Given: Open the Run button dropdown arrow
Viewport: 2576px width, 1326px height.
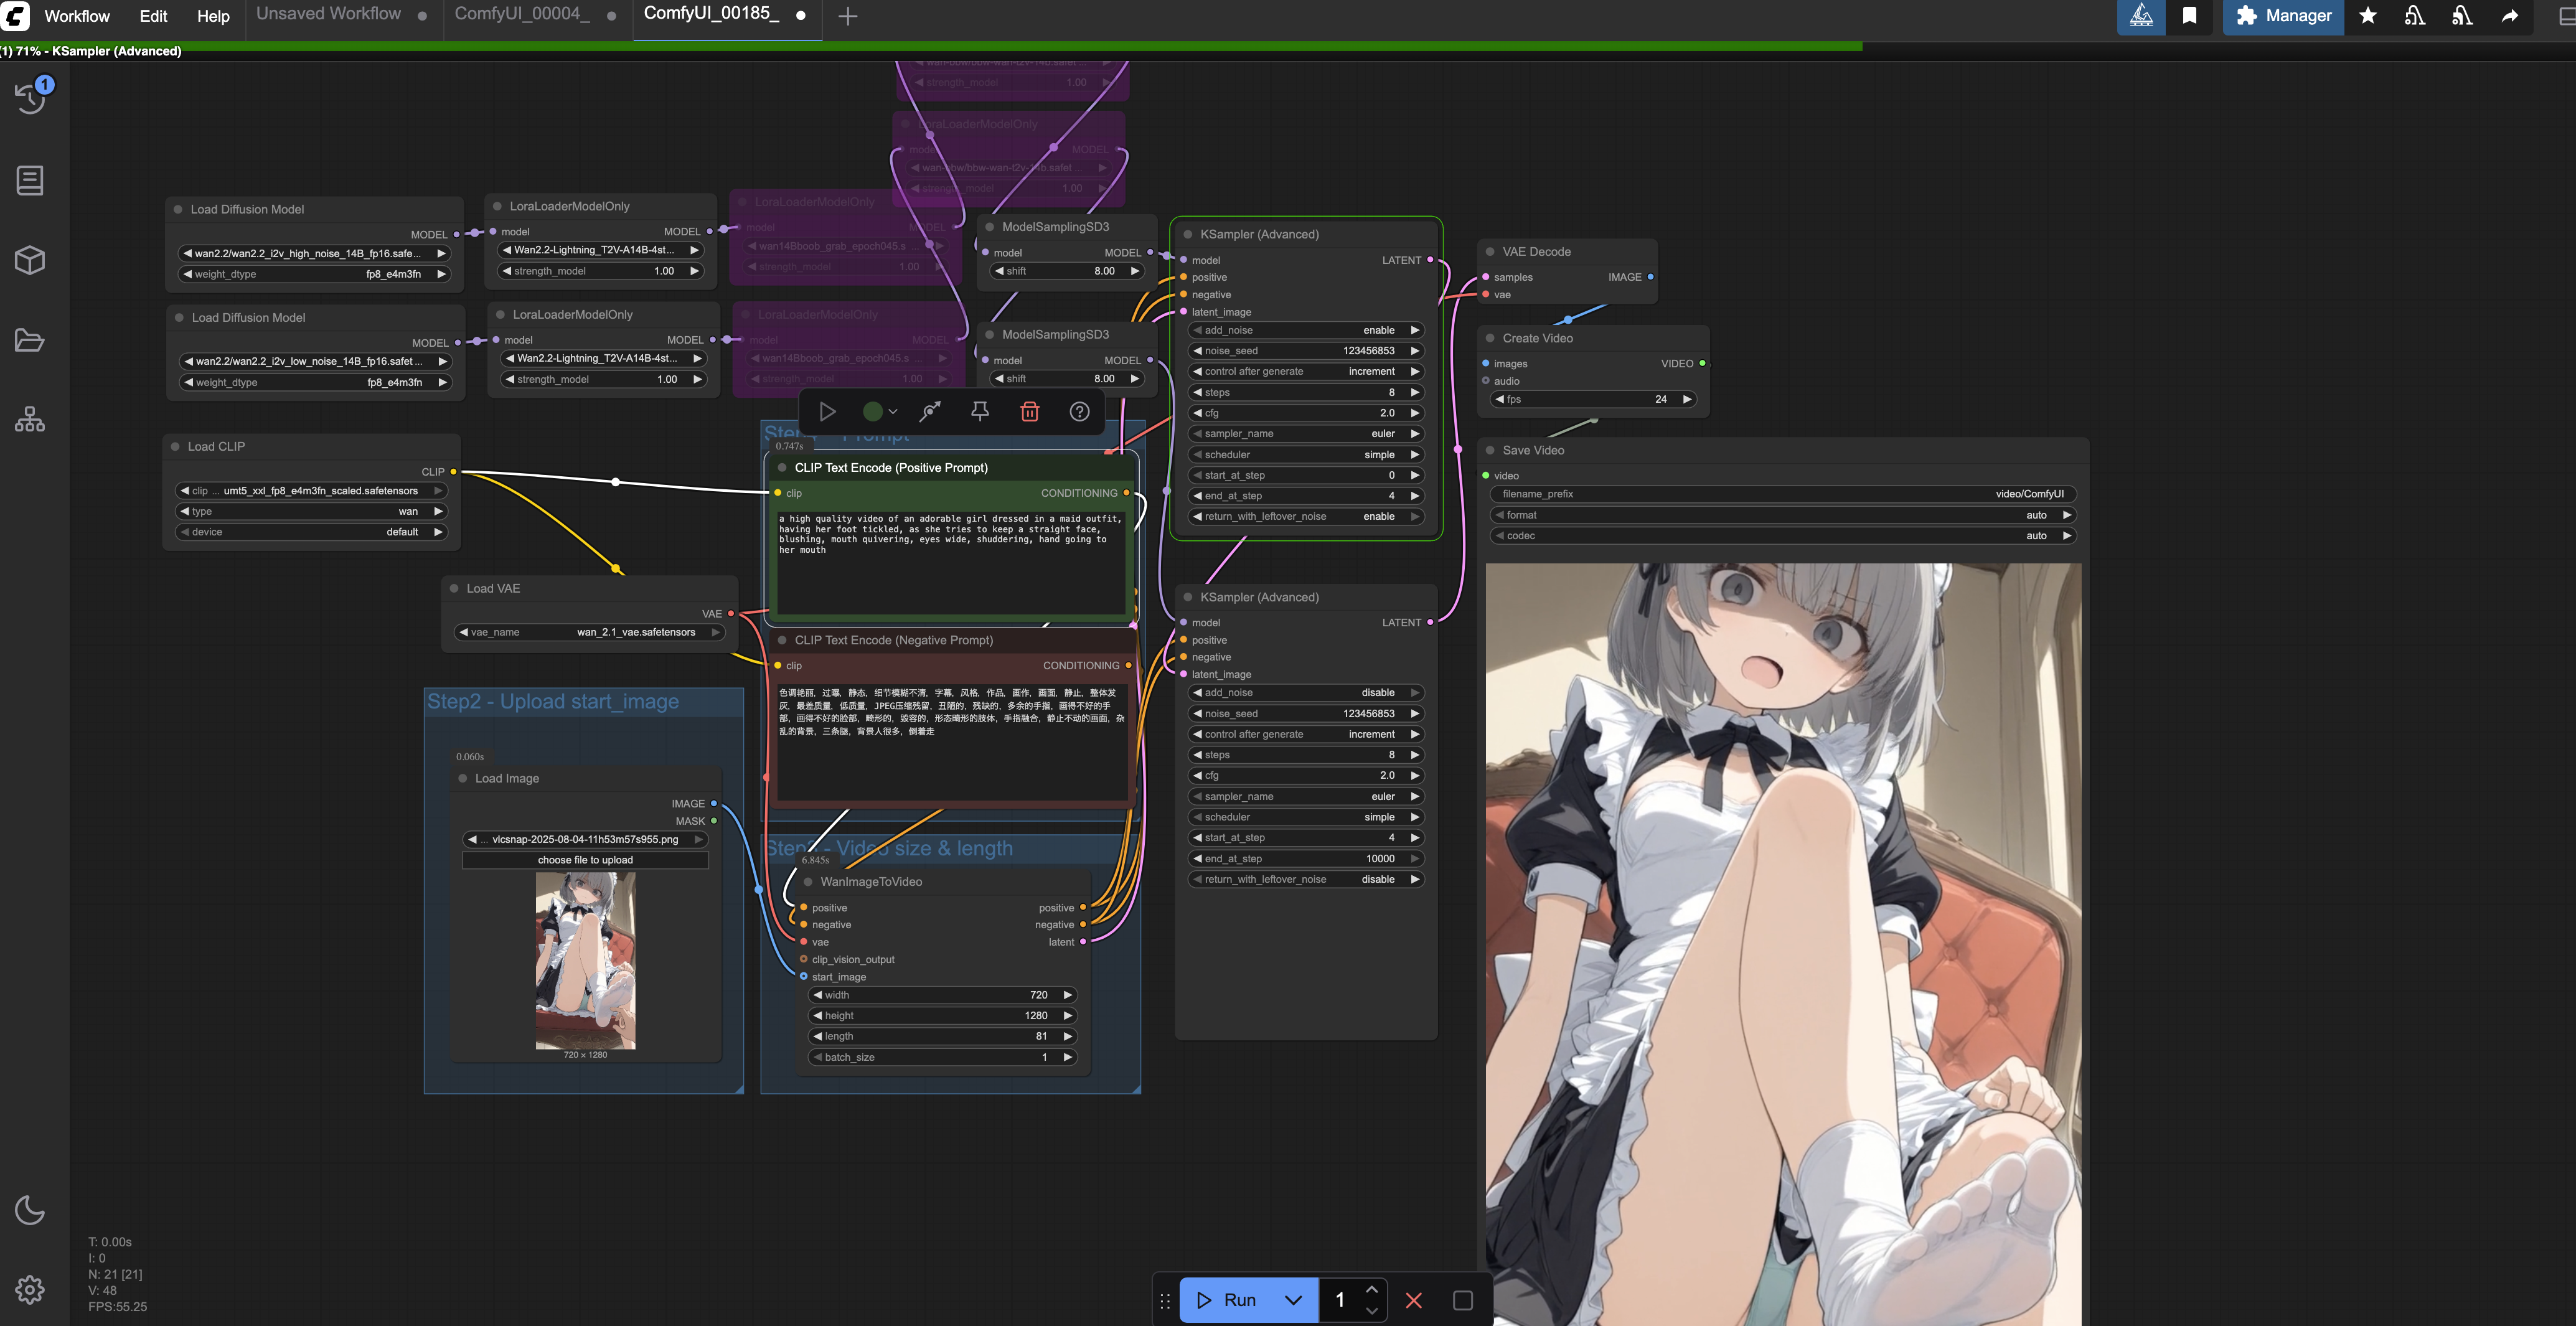Looking at the screenshot, I should (x=1294, y=1300).
